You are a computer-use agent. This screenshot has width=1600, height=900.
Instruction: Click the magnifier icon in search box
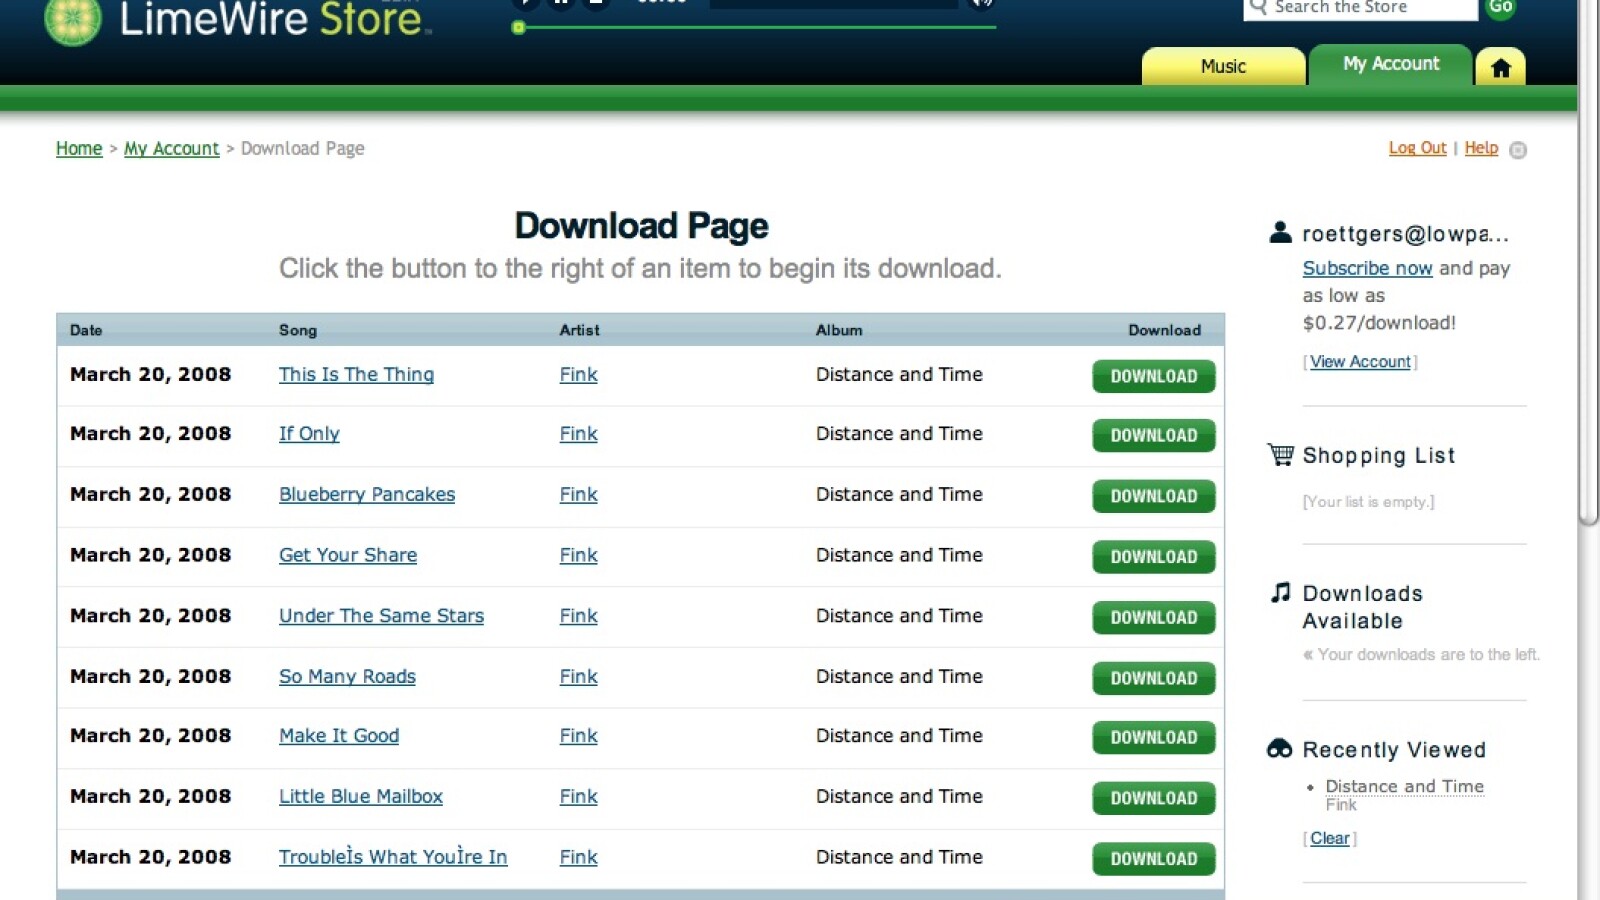pyautogui.click(x=1258, y=7)
